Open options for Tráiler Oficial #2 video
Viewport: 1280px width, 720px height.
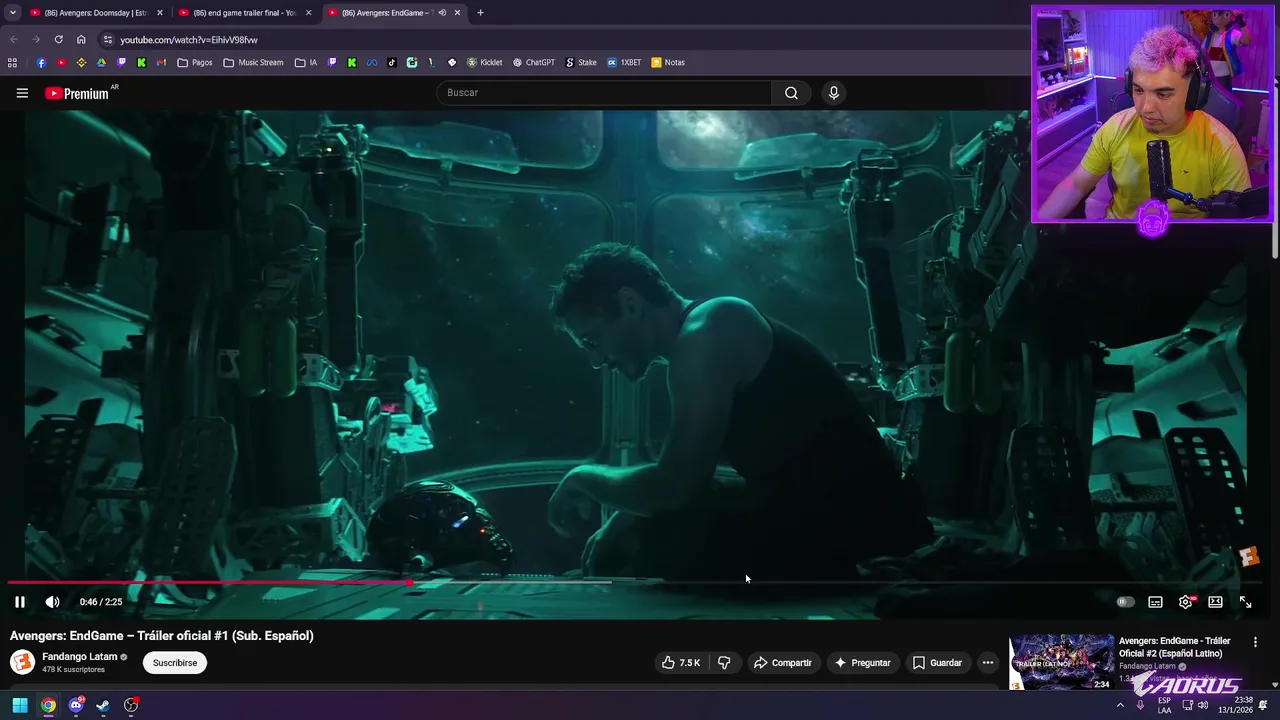coord(1255,642)
